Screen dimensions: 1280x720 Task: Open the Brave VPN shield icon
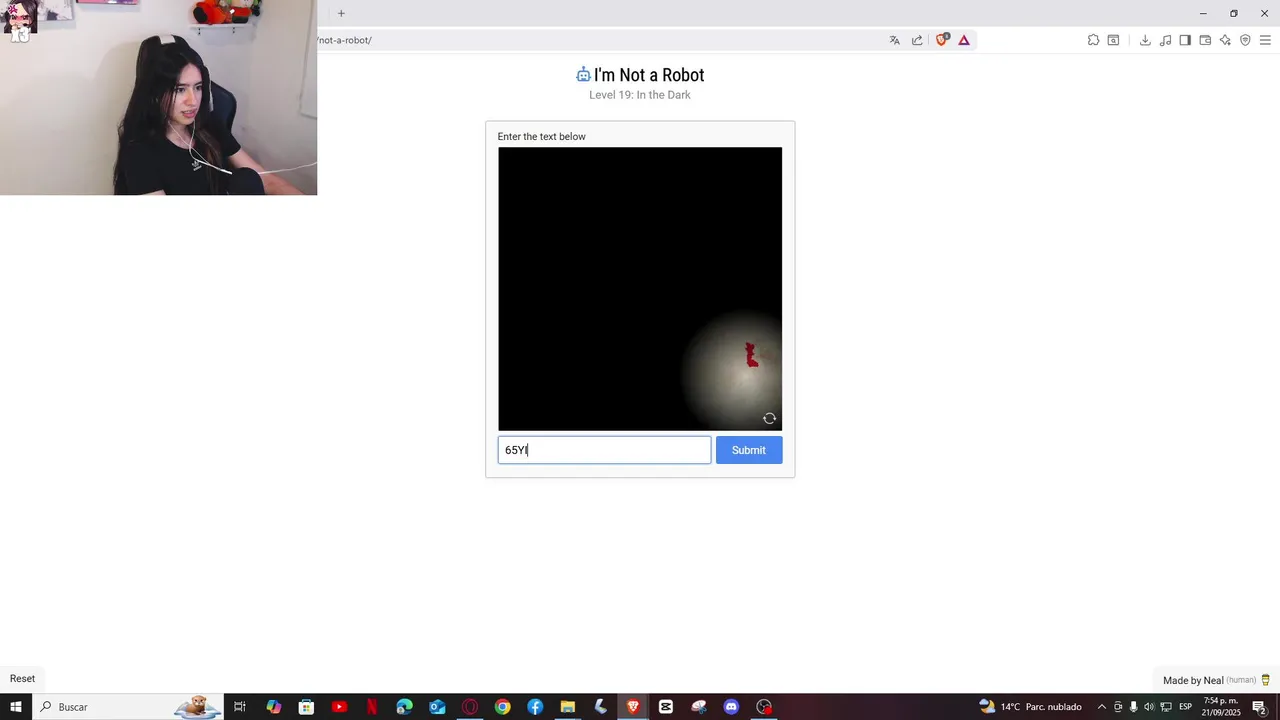coord(1245,40)
